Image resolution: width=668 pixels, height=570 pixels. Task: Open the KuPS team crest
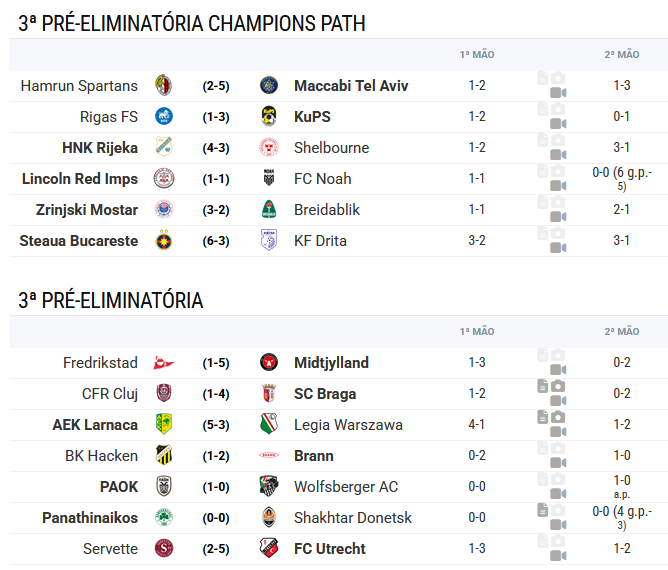pyautogui.click(x=269, y=116)
